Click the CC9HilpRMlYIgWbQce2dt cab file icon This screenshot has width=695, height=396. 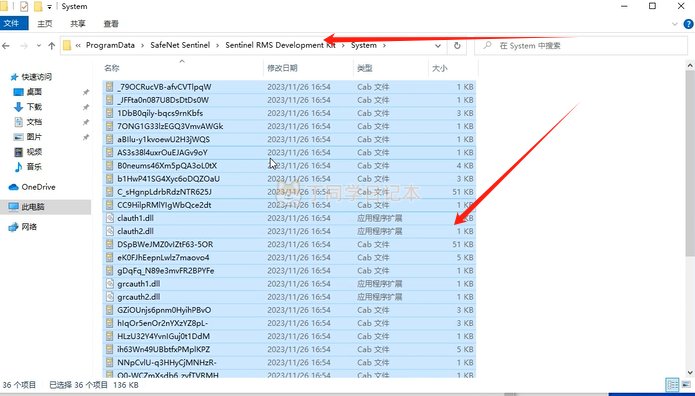tap(109, 205)
